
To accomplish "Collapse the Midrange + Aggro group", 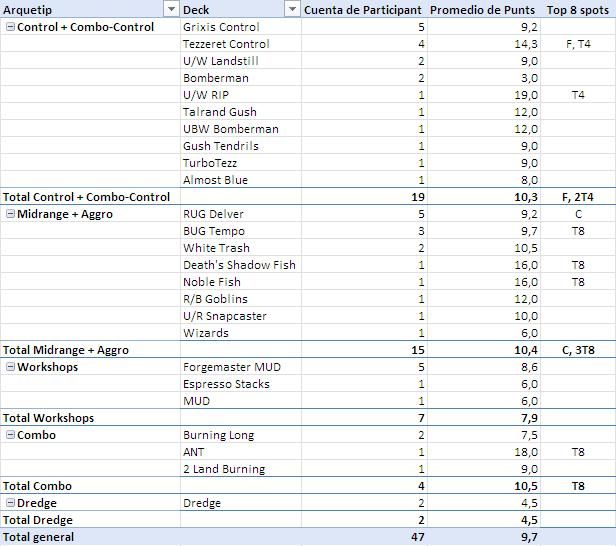I will coord(10,214).
